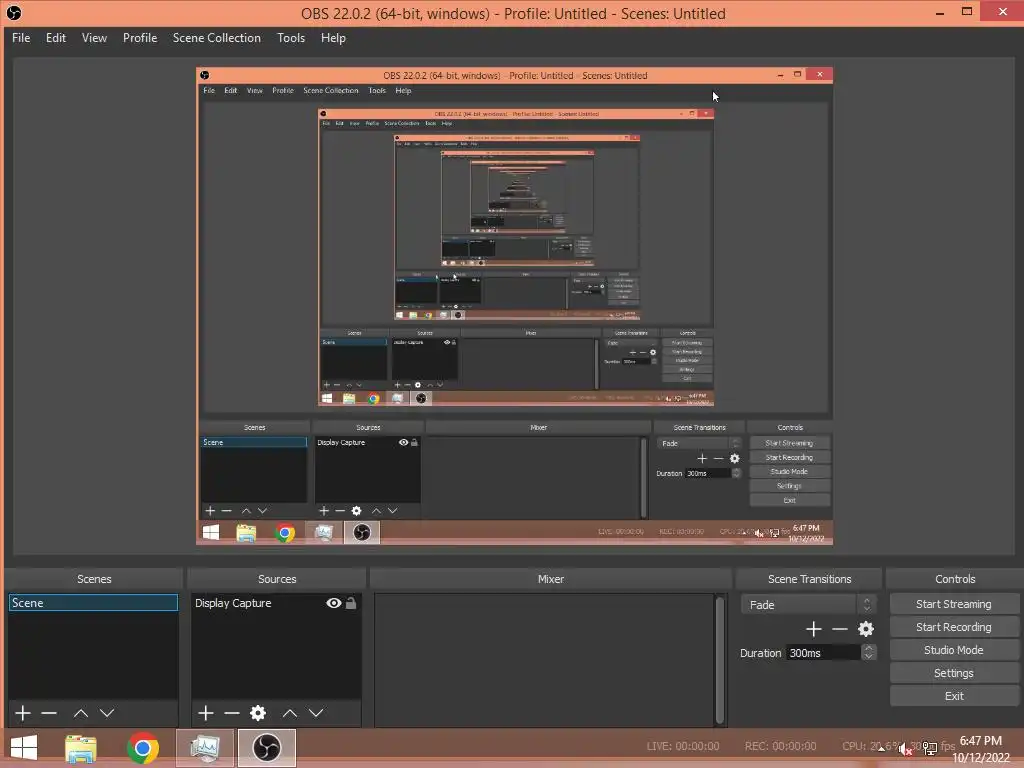Screen dimensions: 1024x768
Task: Click the Mixer panel header
Action: pyautogui.click(x=551, y=579)
